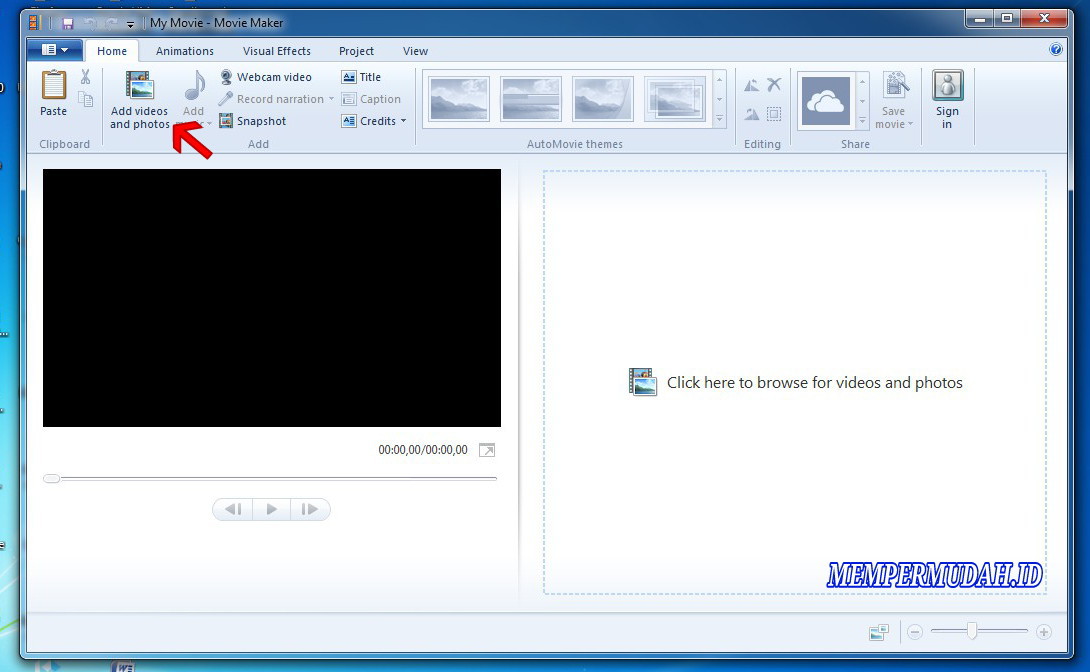Step to the next frame
1090x672 pixels.
coord(310,509)
